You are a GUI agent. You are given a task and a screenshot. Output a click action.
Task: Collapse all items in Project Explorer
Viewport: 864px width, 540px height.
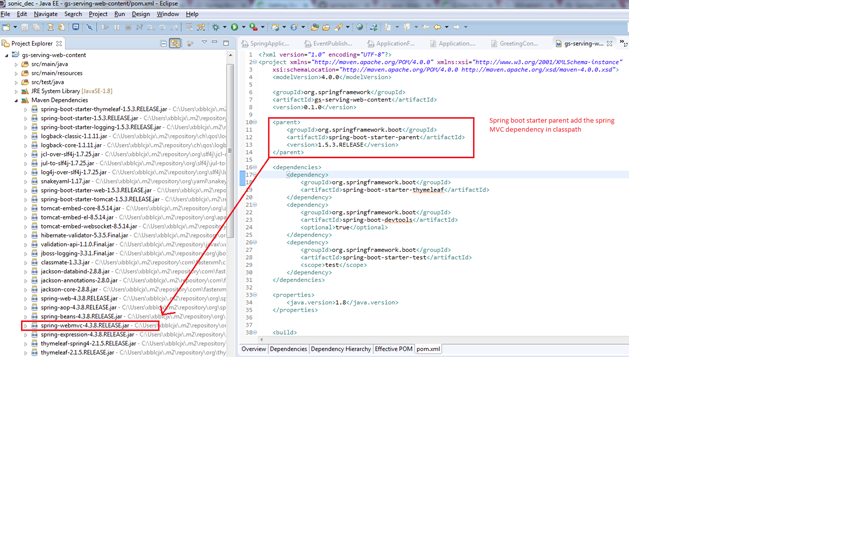coord(164,44)
